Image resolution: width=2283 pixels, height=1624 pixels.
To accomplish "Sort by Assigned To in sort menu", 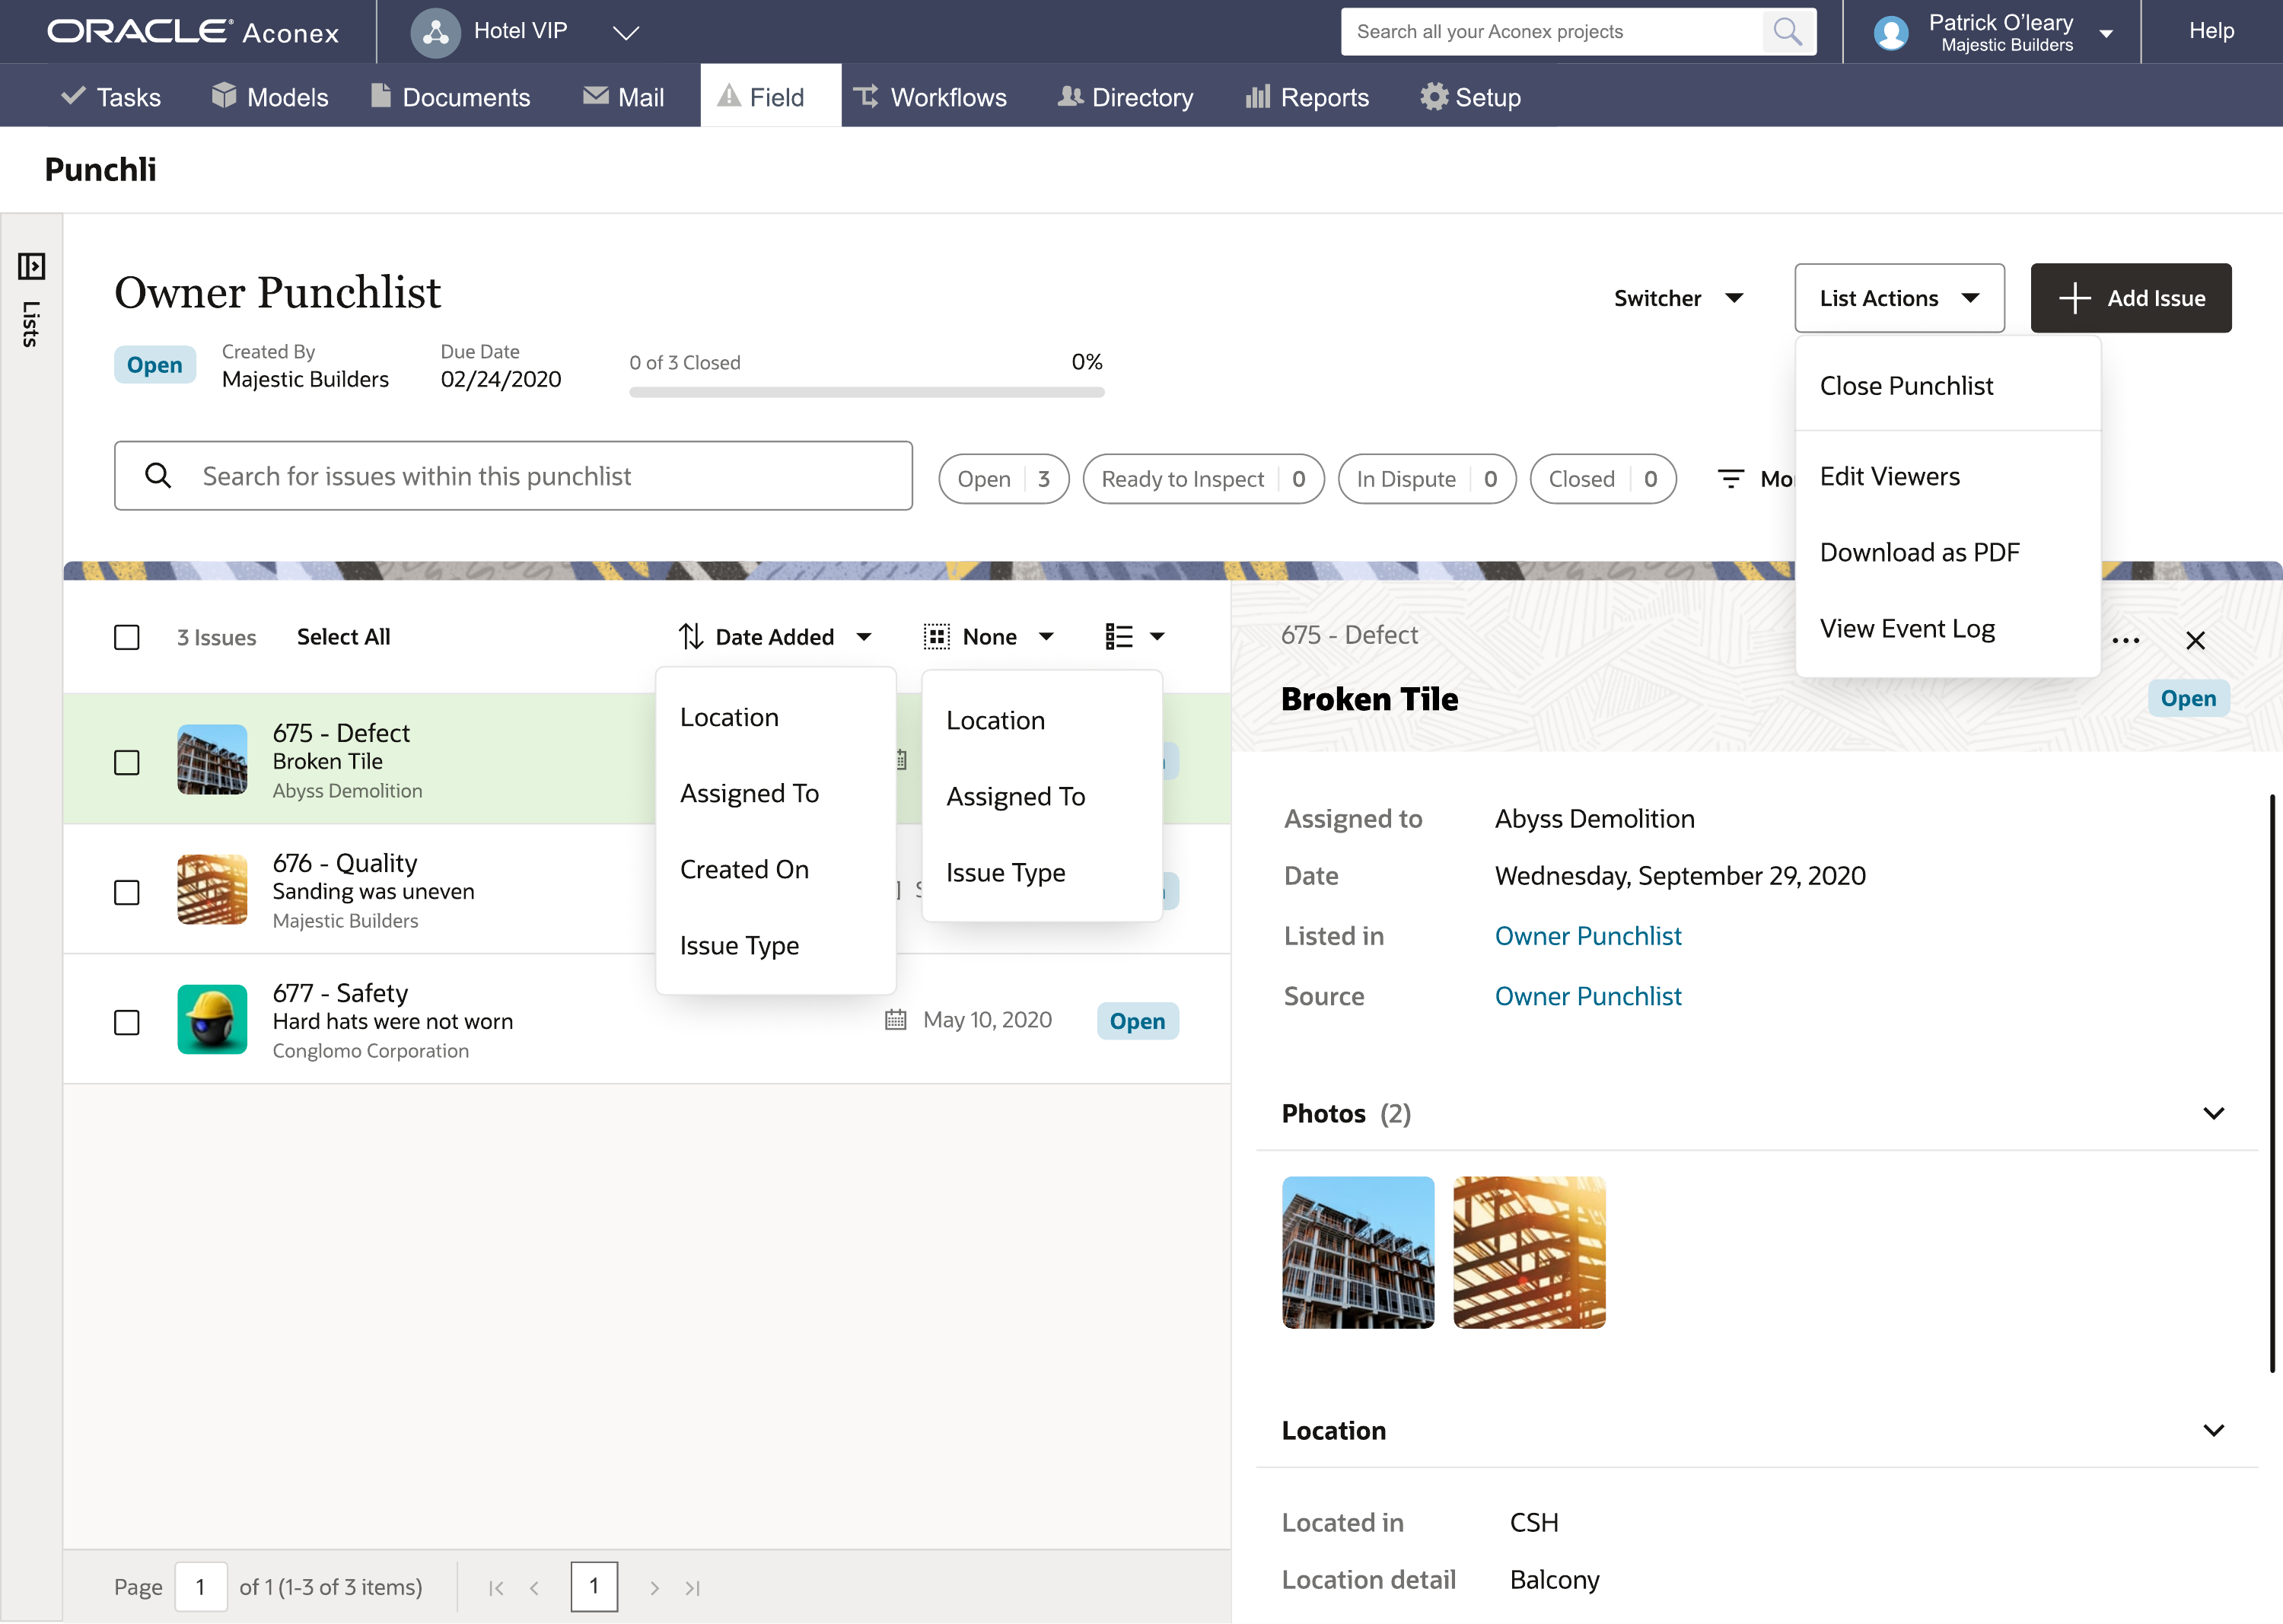I will [775, 794].
